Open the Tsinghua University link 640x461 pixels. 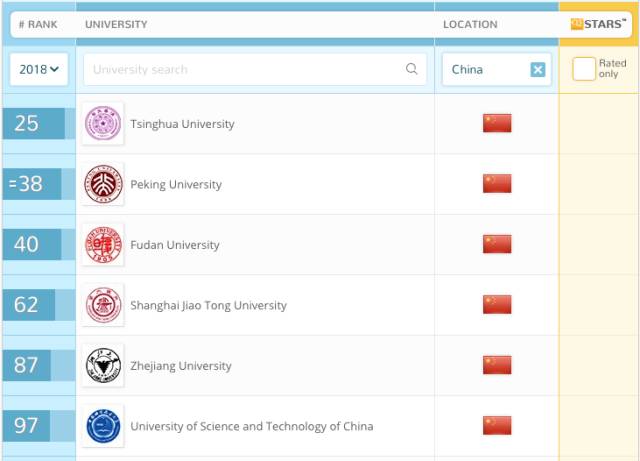click(x=182, y=124)
